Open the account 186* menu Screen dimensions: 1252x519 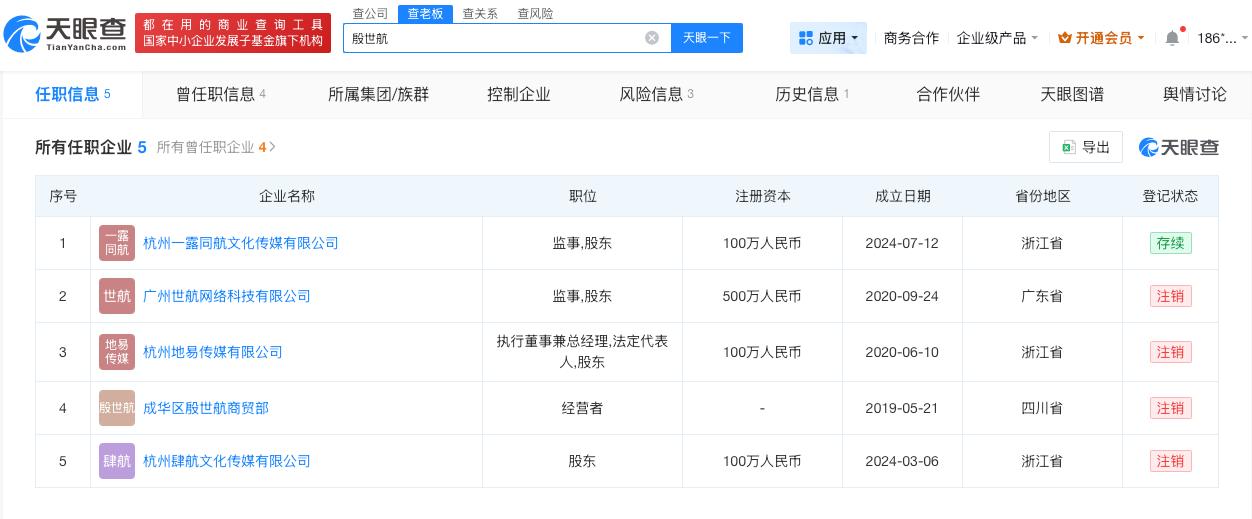(x=1222, y=38)
